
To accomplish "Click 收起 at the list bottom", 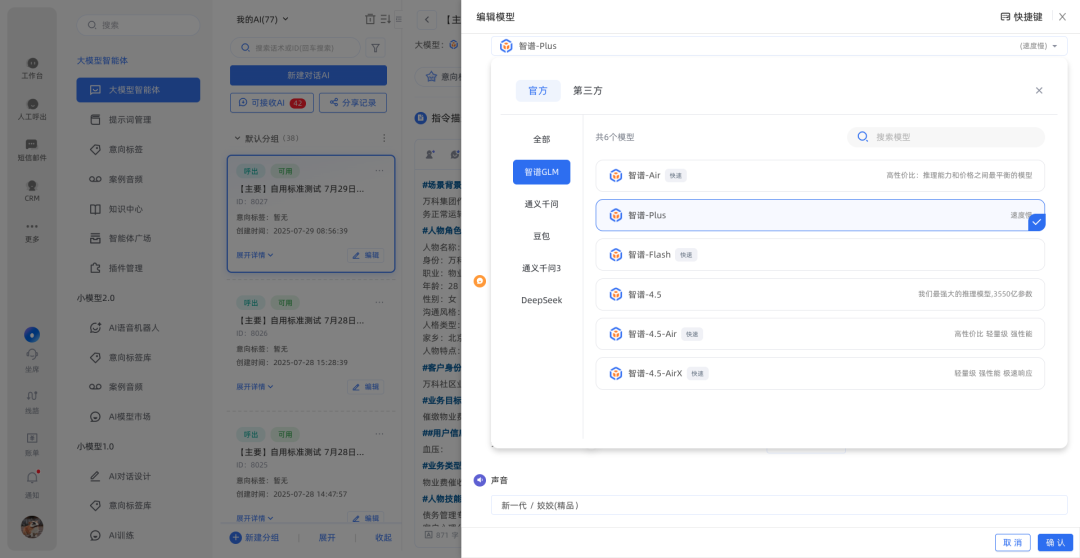I will point(384,537).
